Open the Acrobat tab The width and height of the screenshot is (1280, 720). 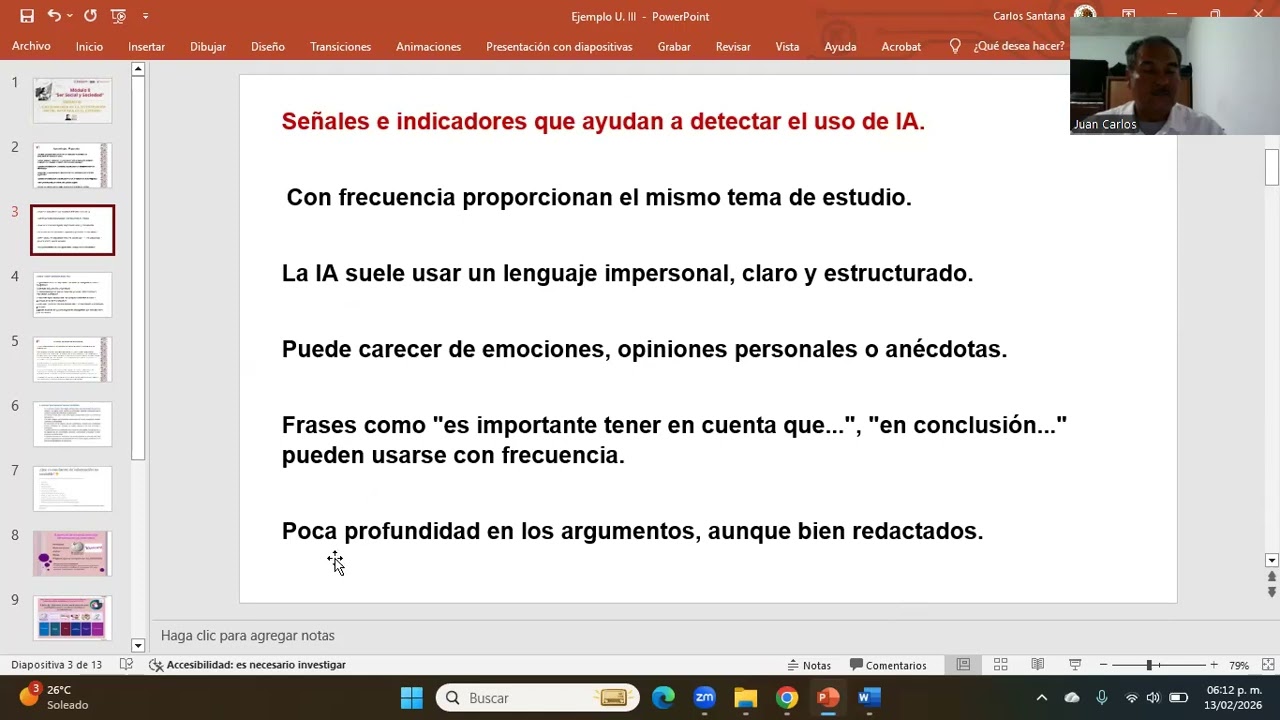[901, 46]
